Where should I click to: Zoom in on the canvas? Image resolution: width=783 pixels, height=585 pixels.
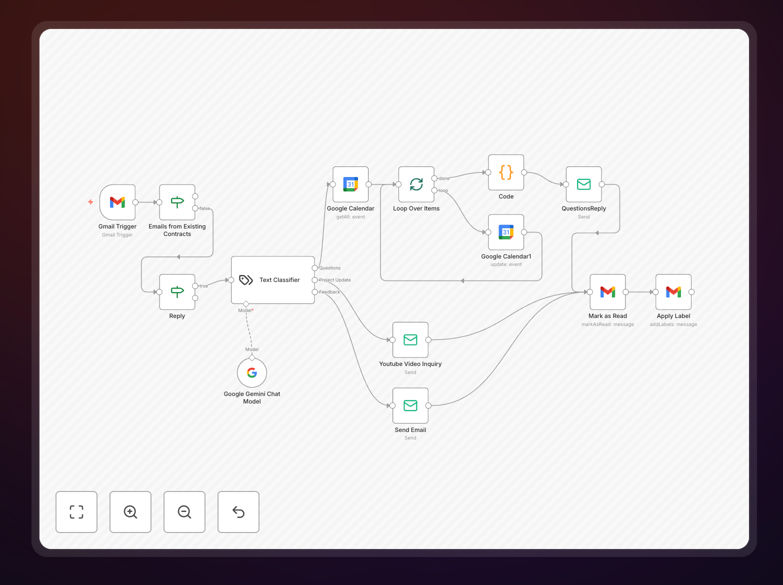click(130, 512)
